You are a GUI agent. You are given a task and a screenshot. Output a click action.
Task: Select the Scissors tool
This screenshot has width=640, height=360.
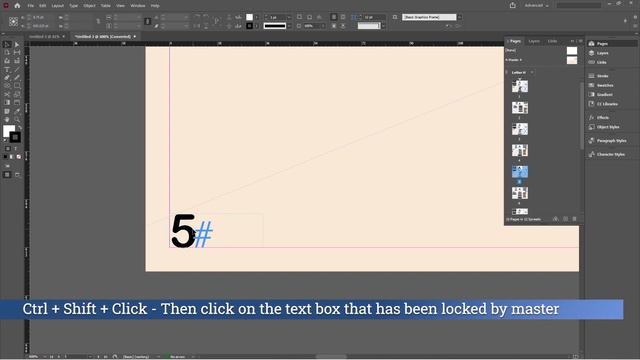pyautogui.click(x=7, y=94)
